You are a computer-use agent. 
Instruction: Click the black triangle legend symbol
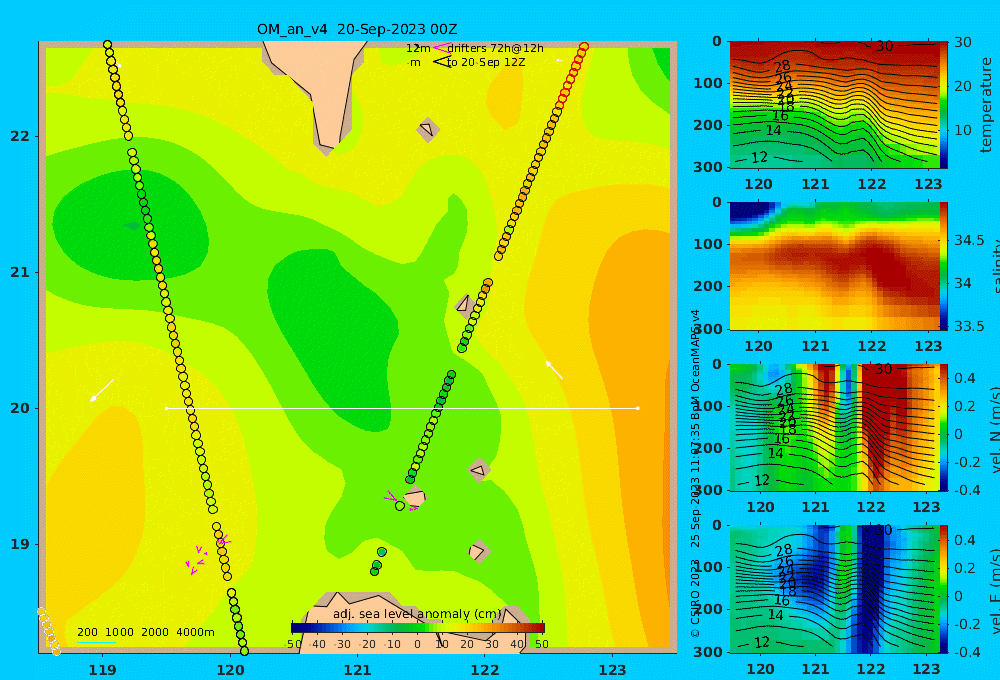(441, 62)
